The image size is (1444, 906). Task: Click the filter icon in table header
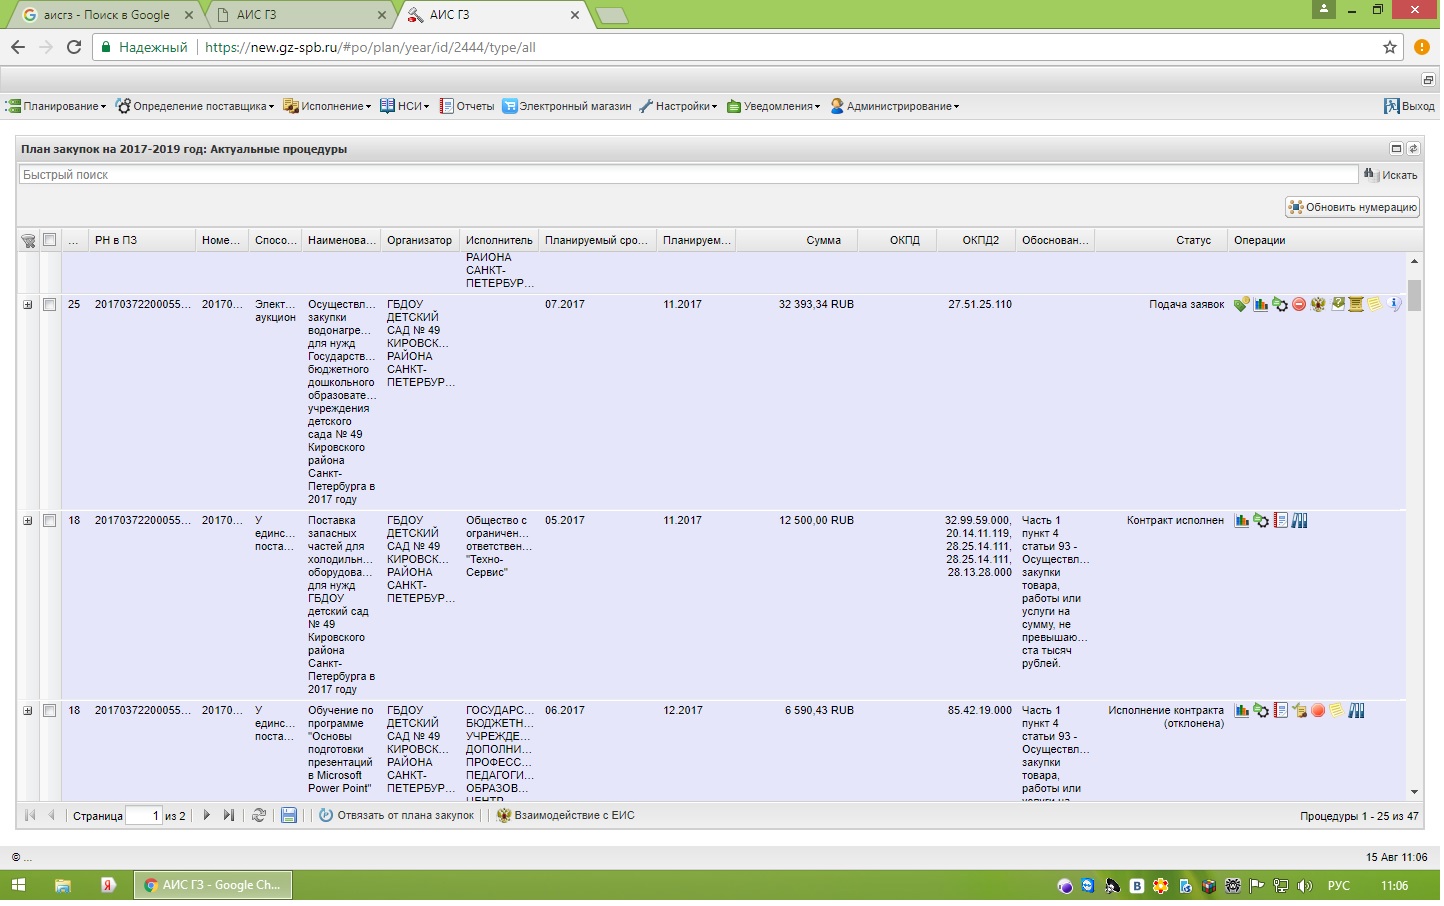pos(28,241)
